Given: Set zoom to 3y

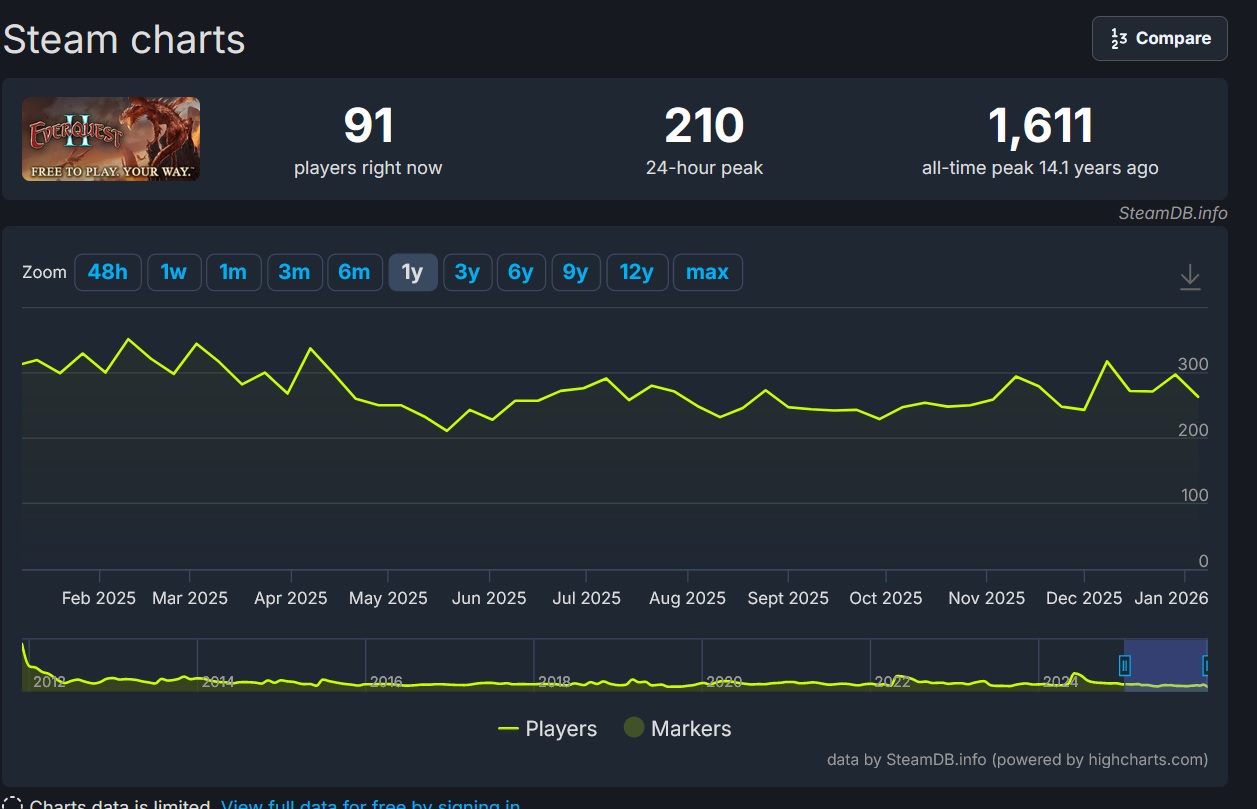Looking at the screenshot, I should tap(467, 272).
